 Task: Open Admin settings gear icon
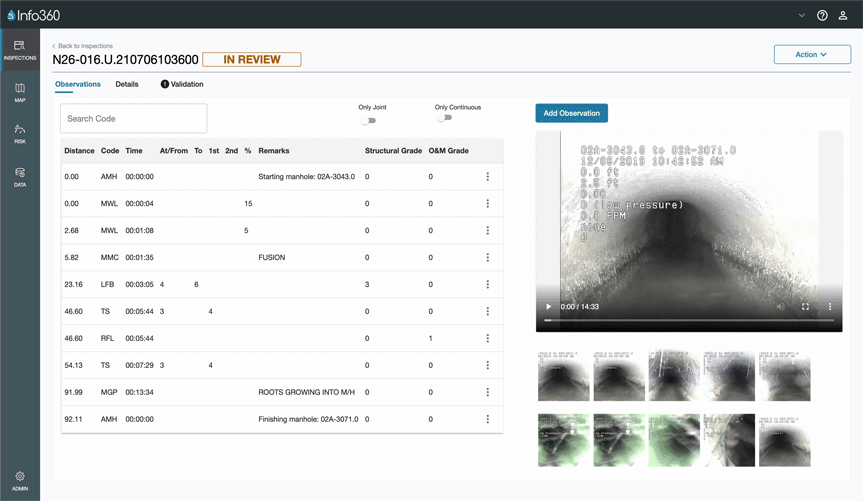point(19,481)
